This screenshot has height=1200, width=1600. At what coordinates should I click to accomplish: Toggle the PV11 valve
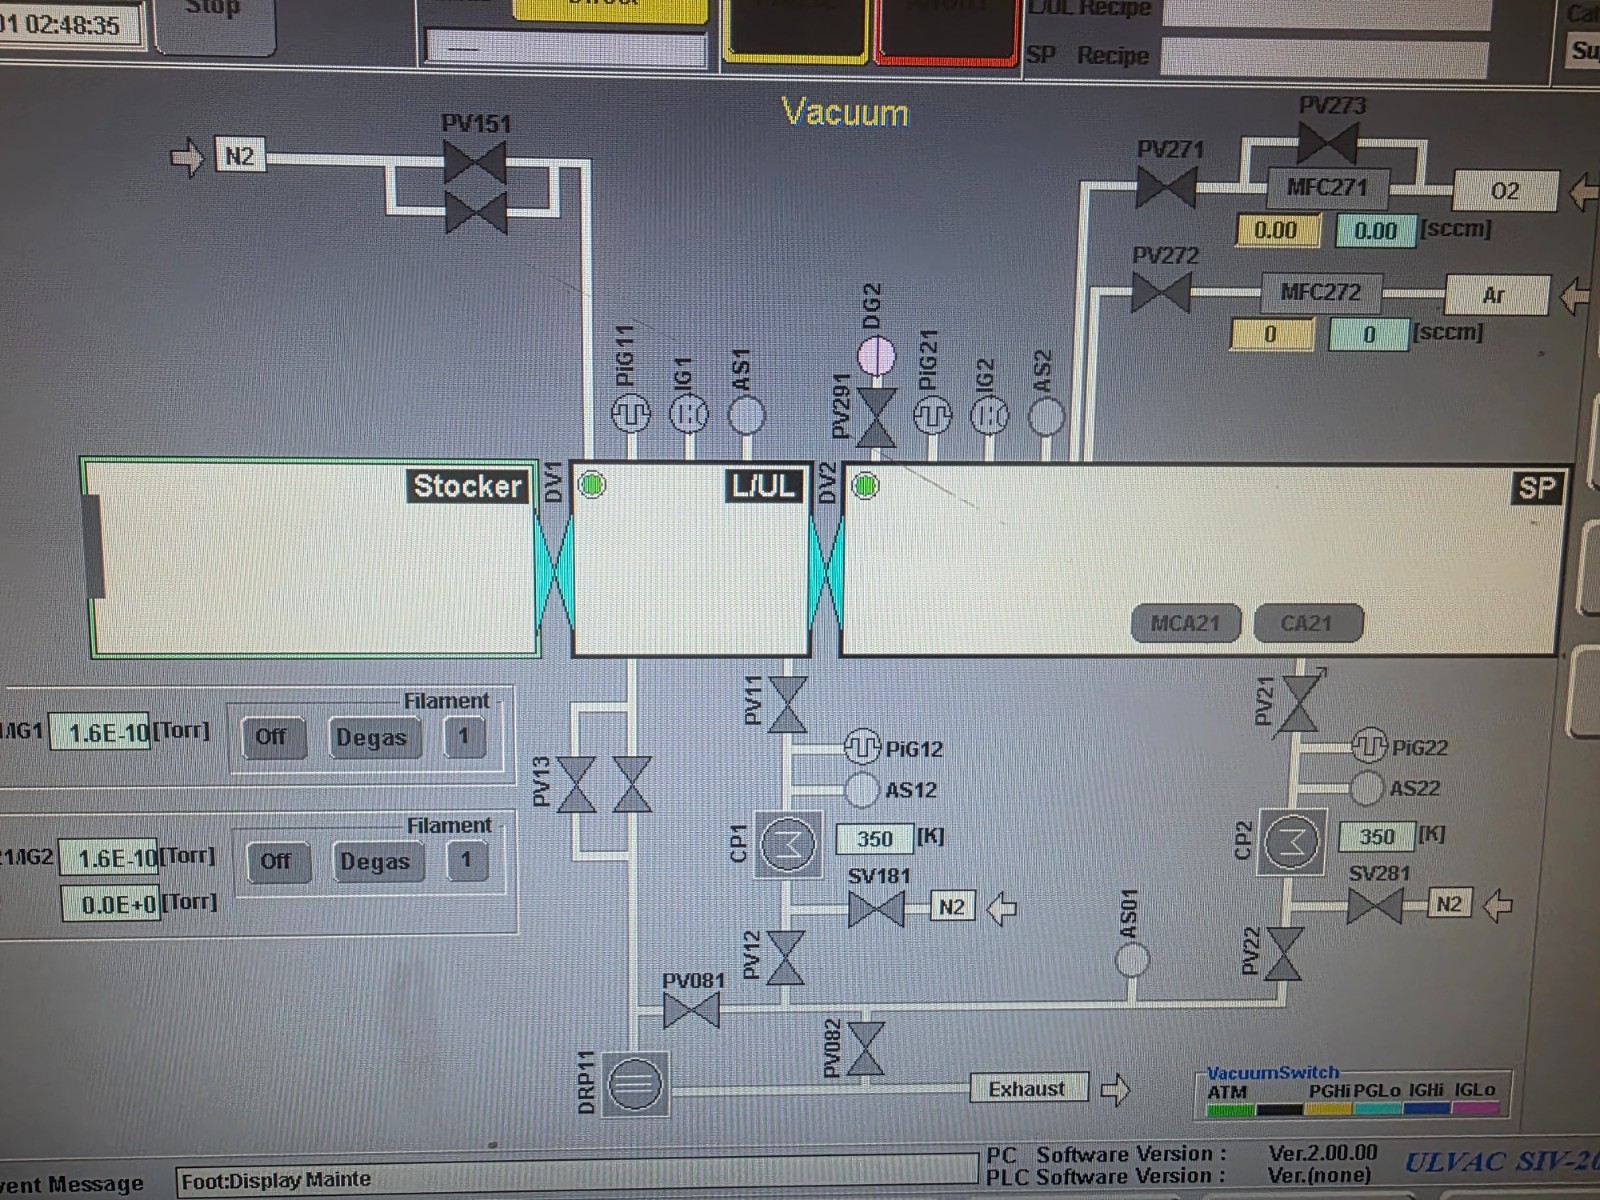(x=788, y=705)
